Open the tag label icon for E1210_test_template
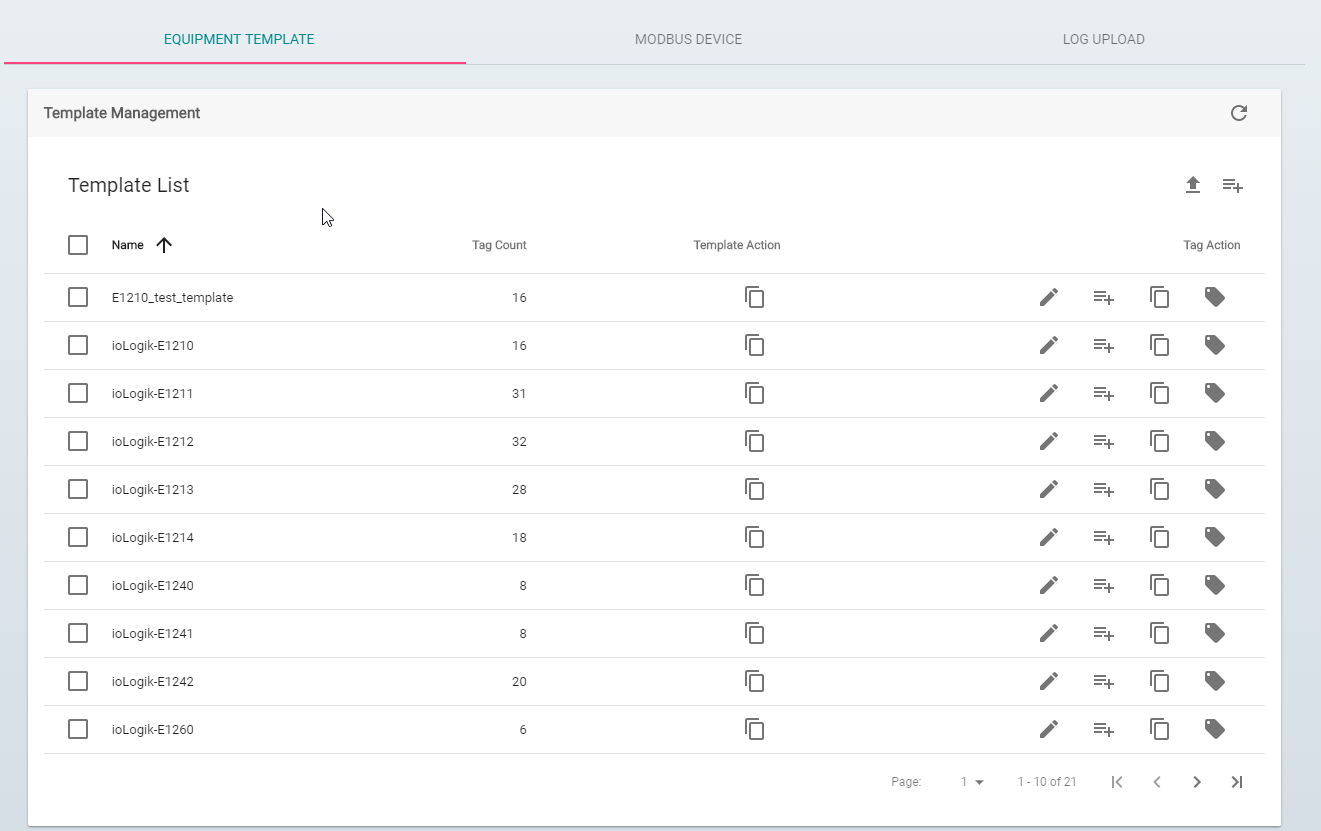Screen dimensions: 1321x831 1215,297
